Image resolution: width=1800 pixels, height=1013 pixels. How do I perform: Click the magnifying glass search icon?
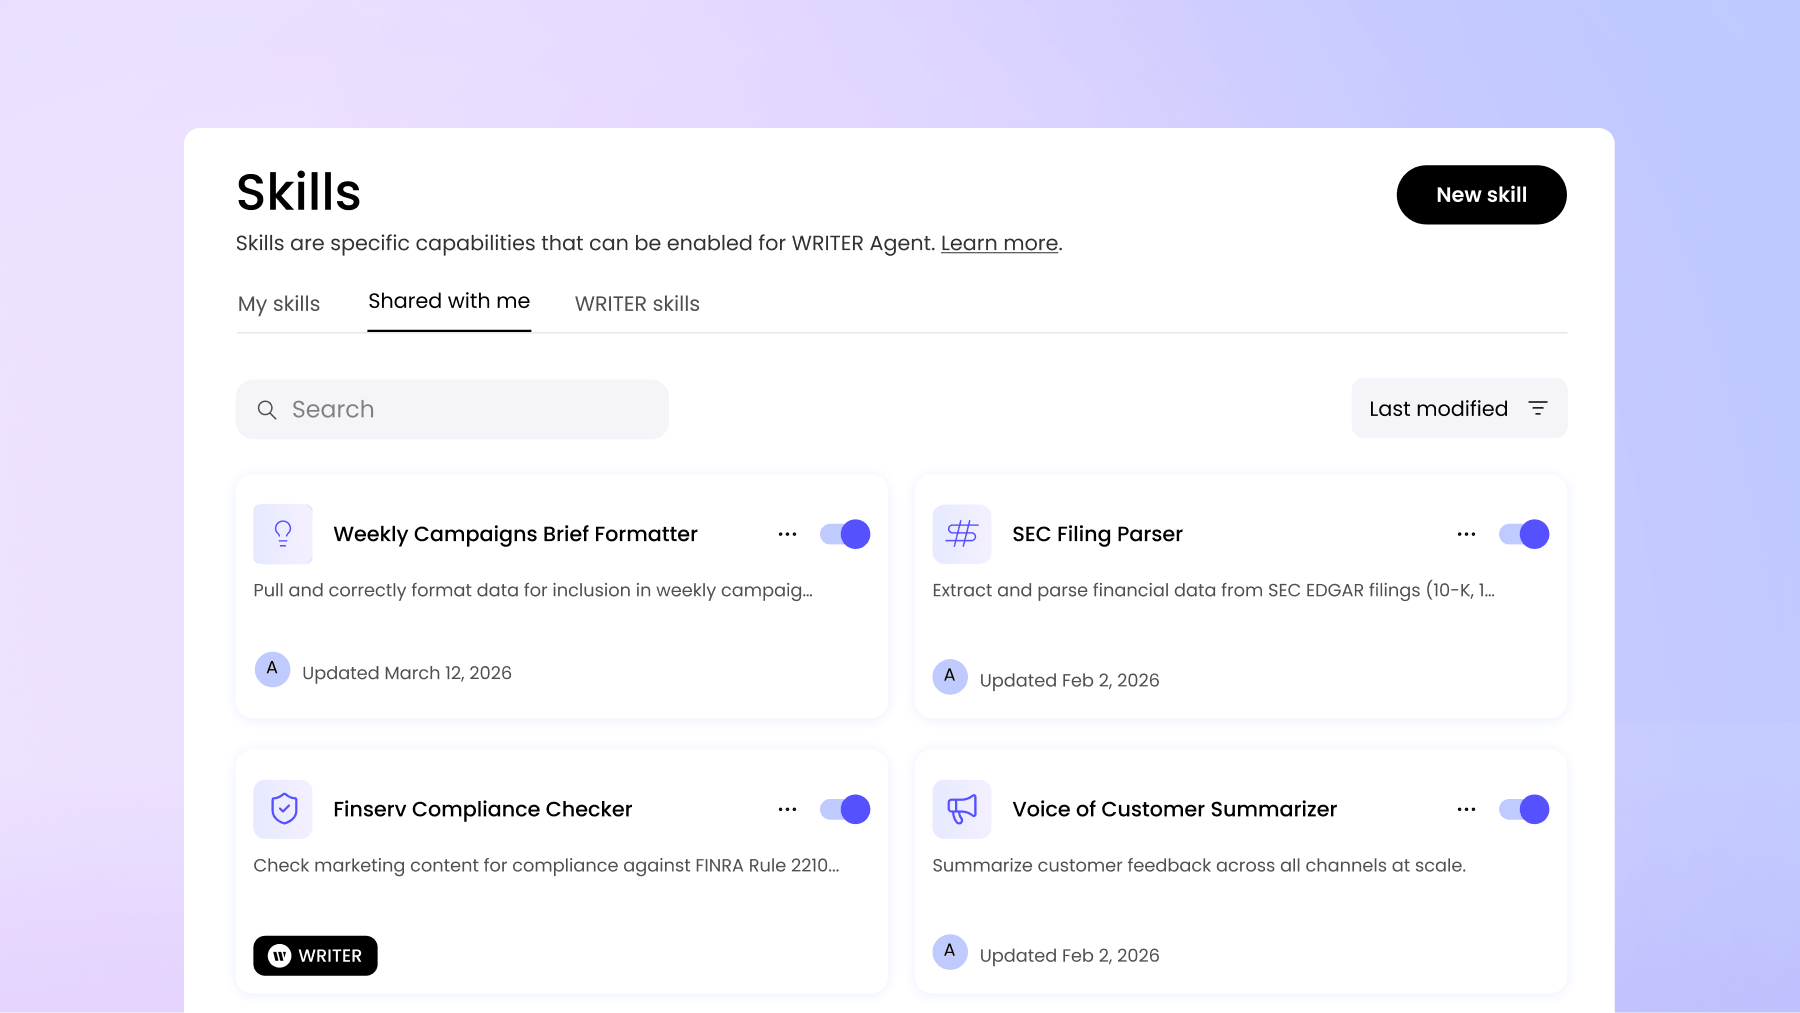[x=267, y=410]
